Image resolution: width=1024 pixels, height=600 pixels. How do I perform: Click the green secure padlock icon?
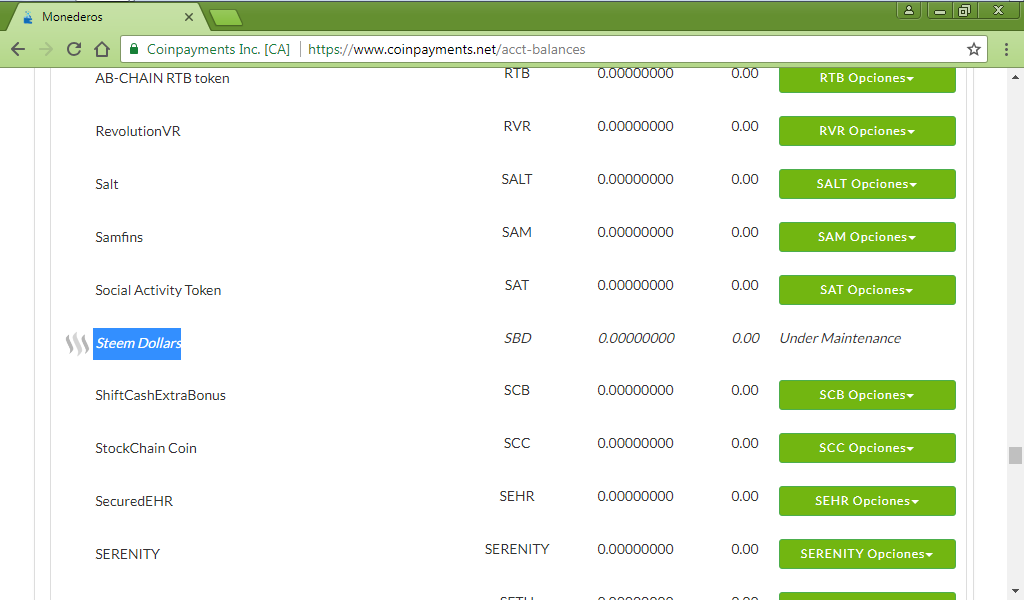tap(135, 49)
